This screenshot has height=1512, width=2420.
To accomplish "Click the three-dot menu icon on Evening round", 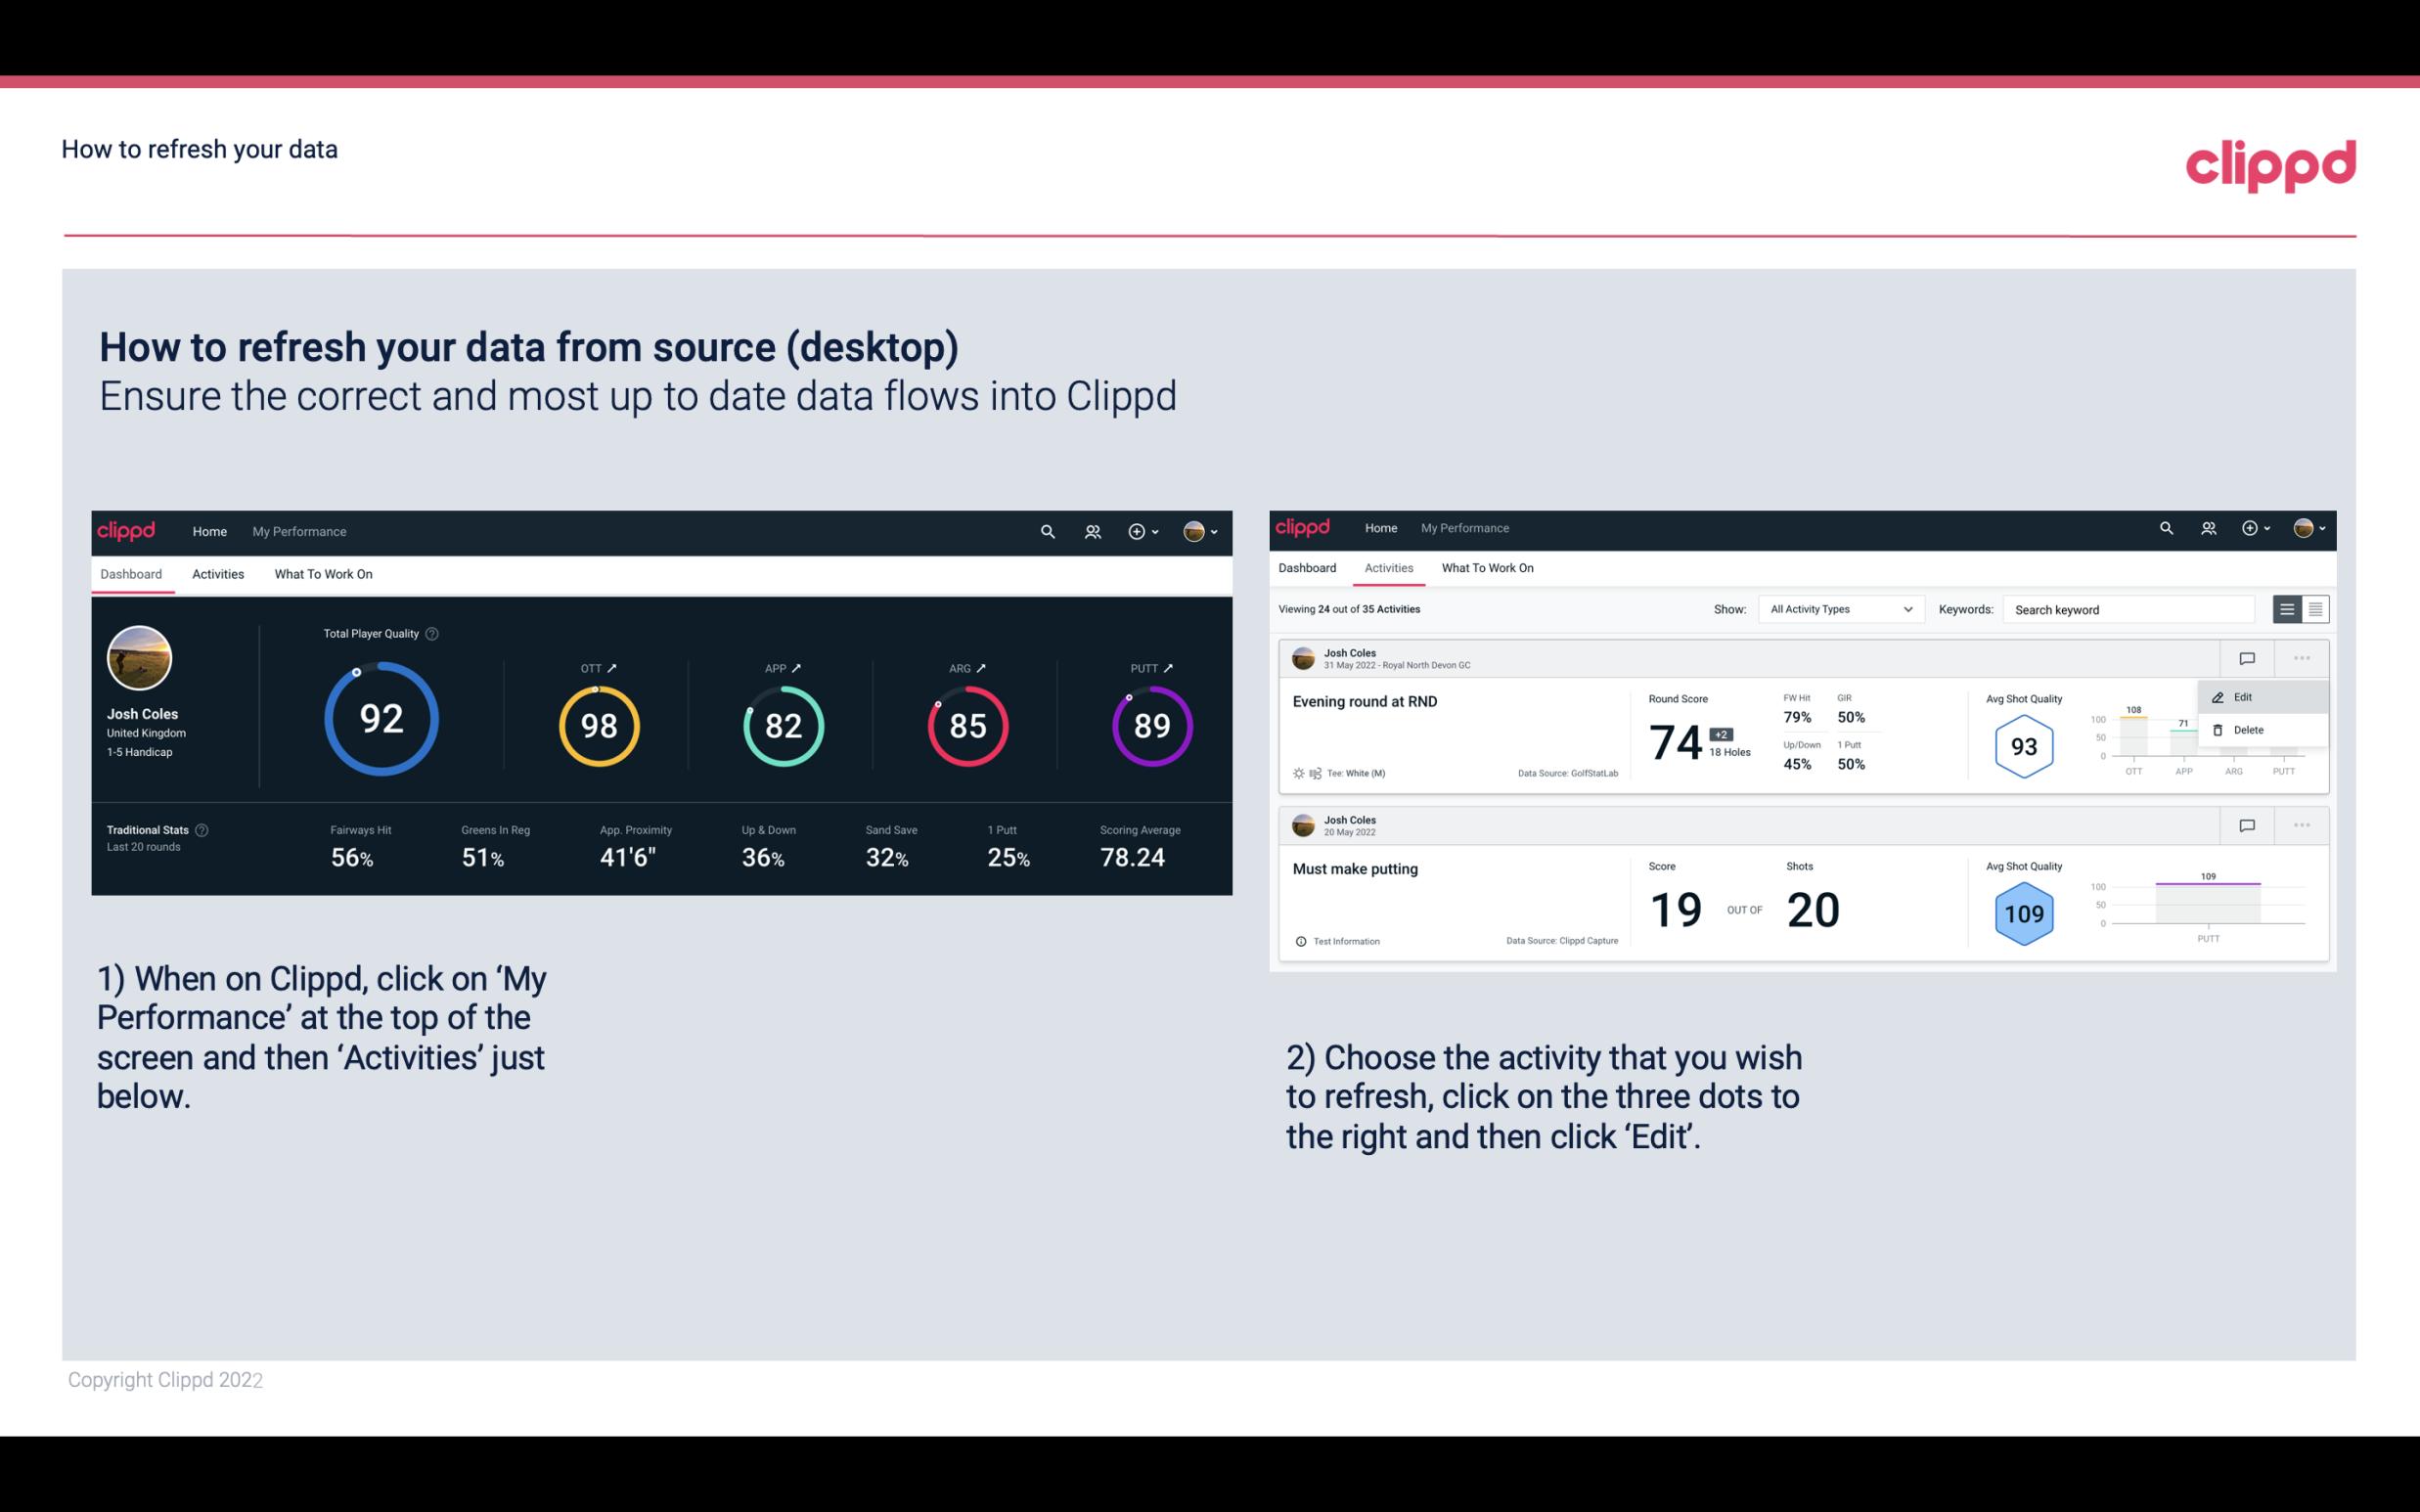I will click(2302, 658).
